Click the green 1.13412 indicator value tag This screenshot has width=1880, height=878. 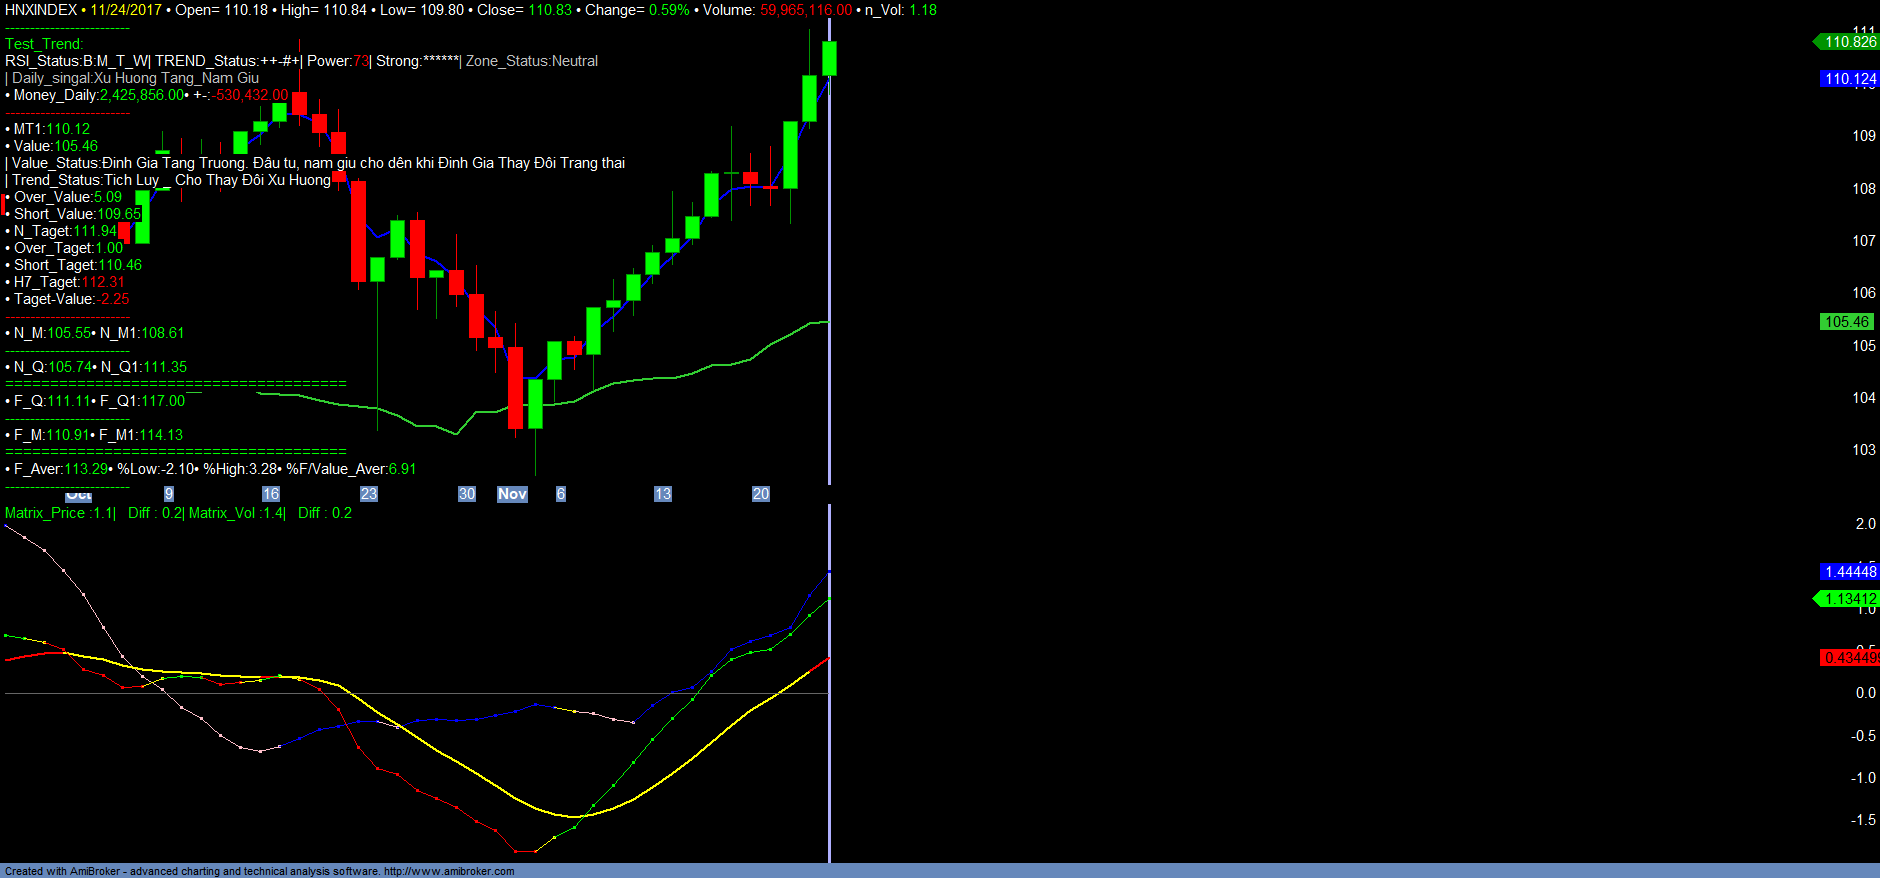pos(1849,599)
